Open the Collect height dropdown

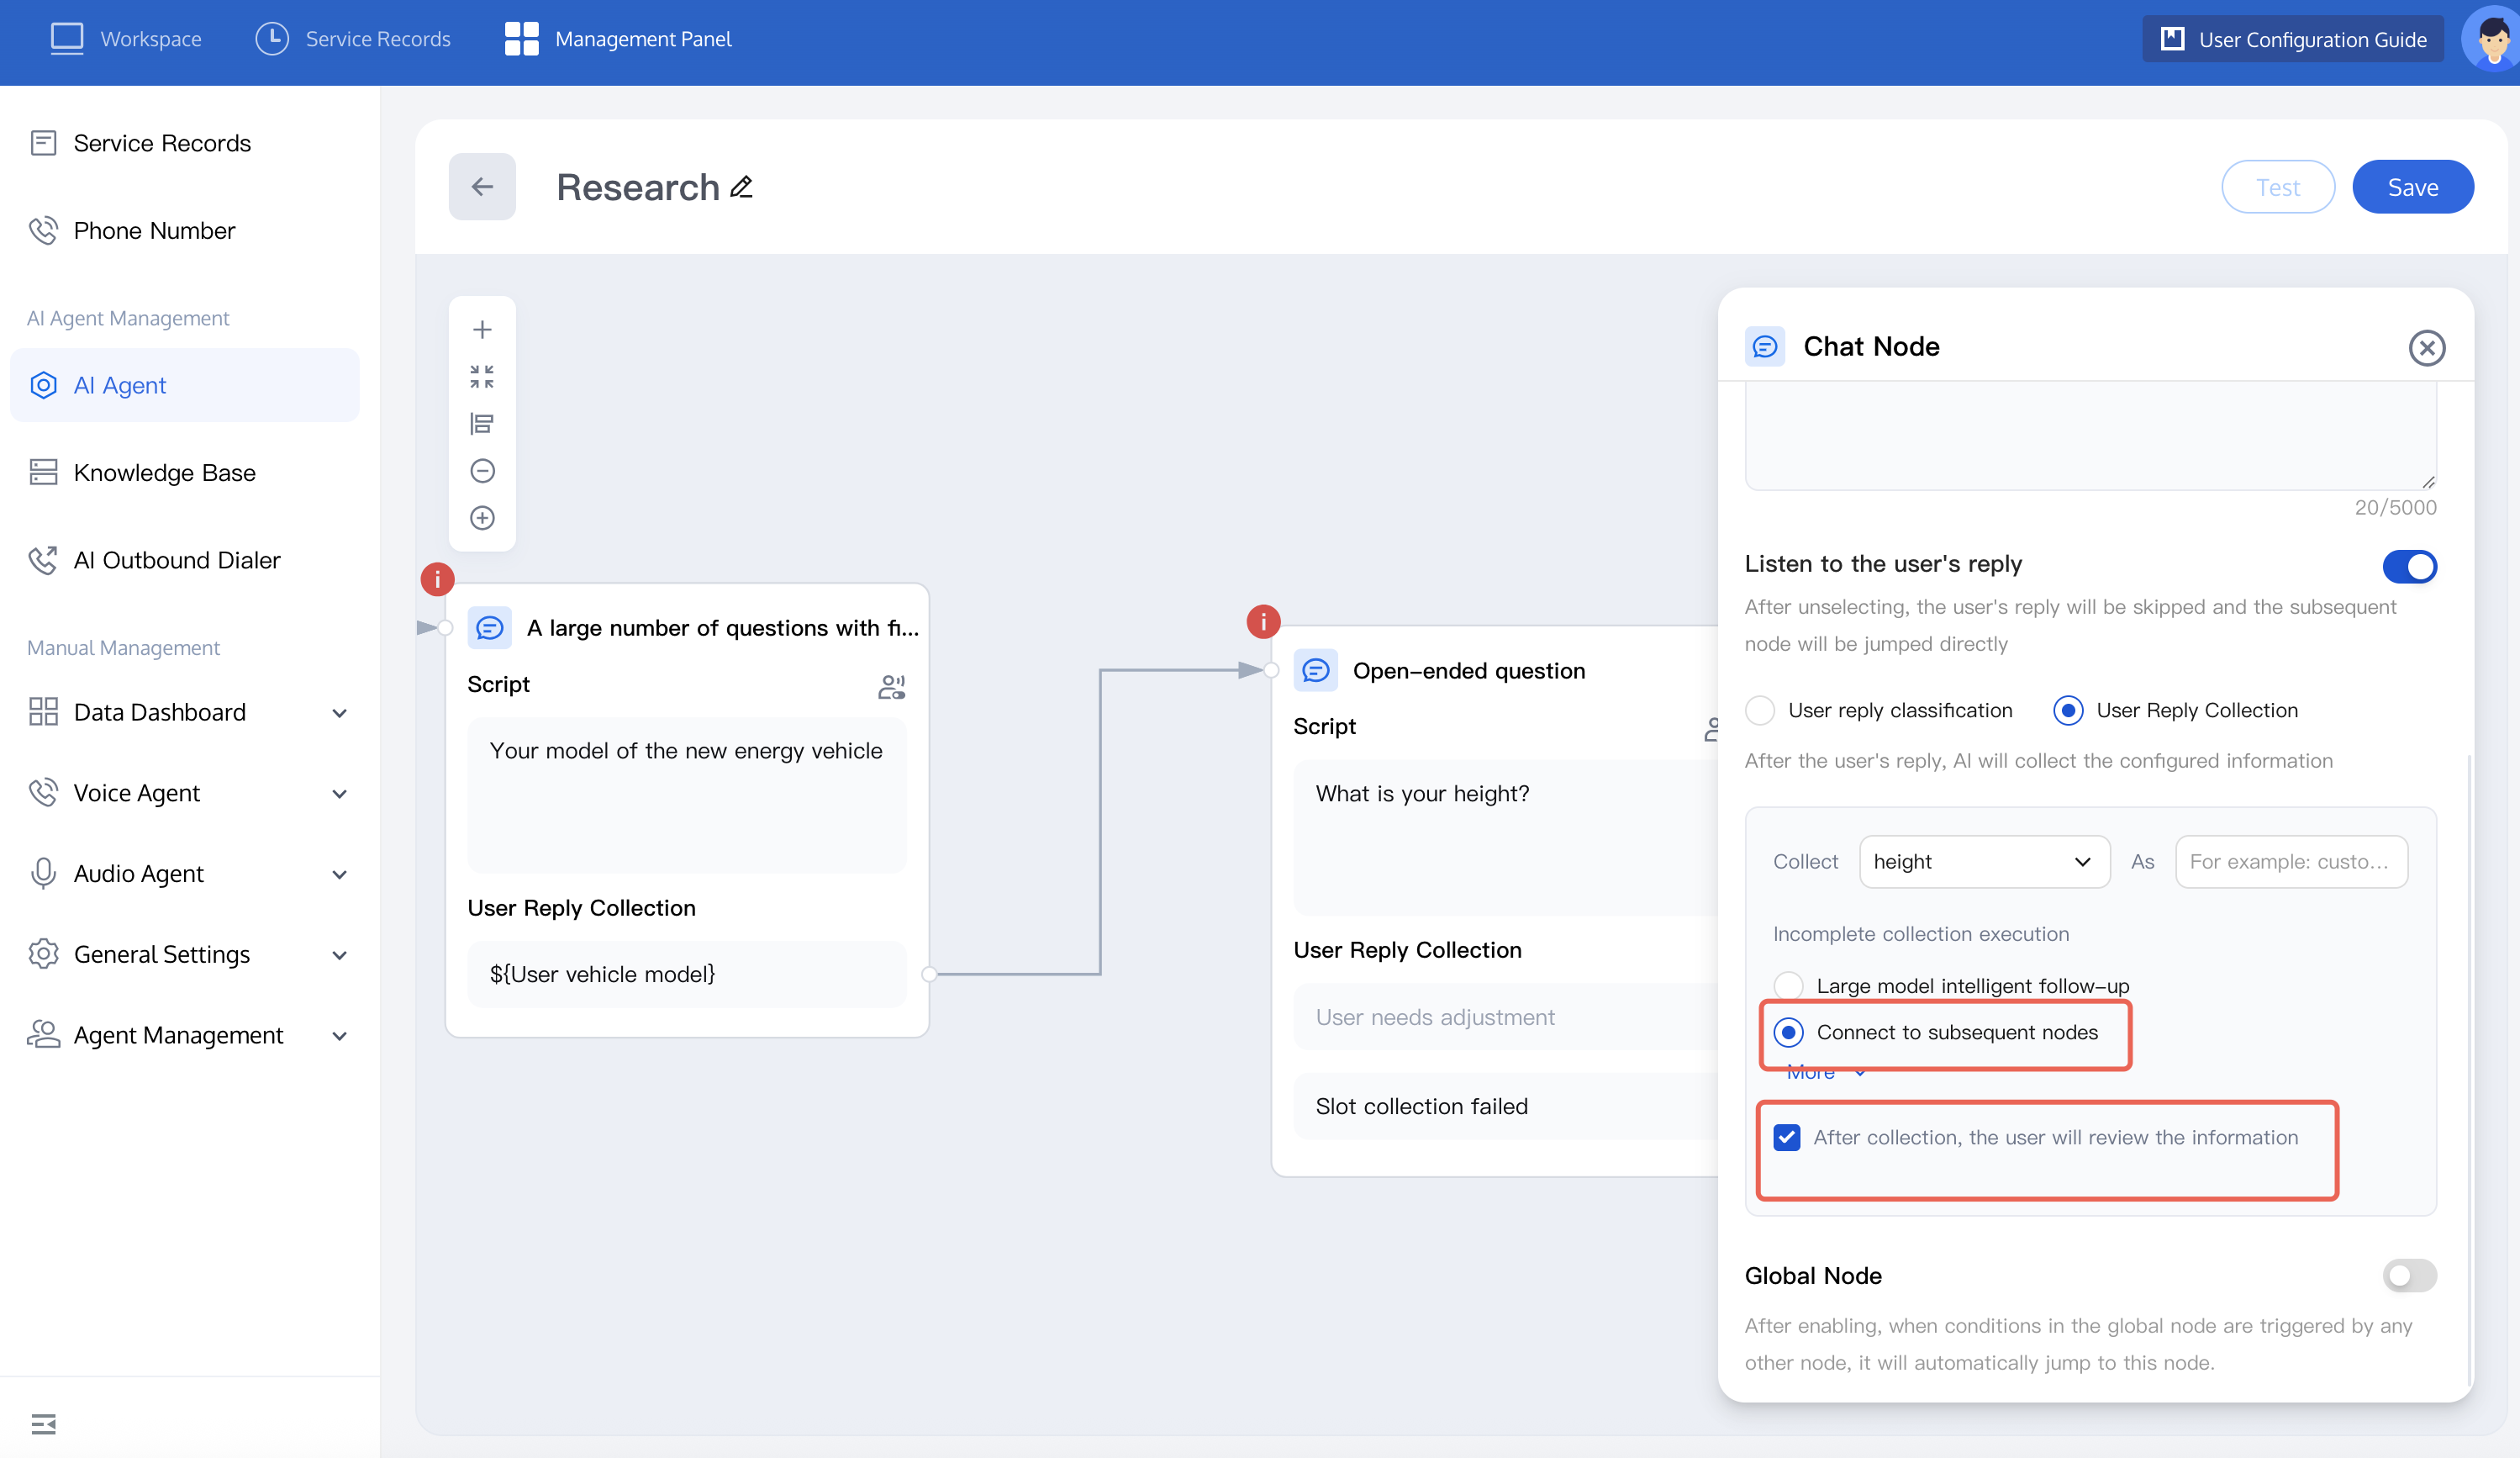coord(1983,861)
